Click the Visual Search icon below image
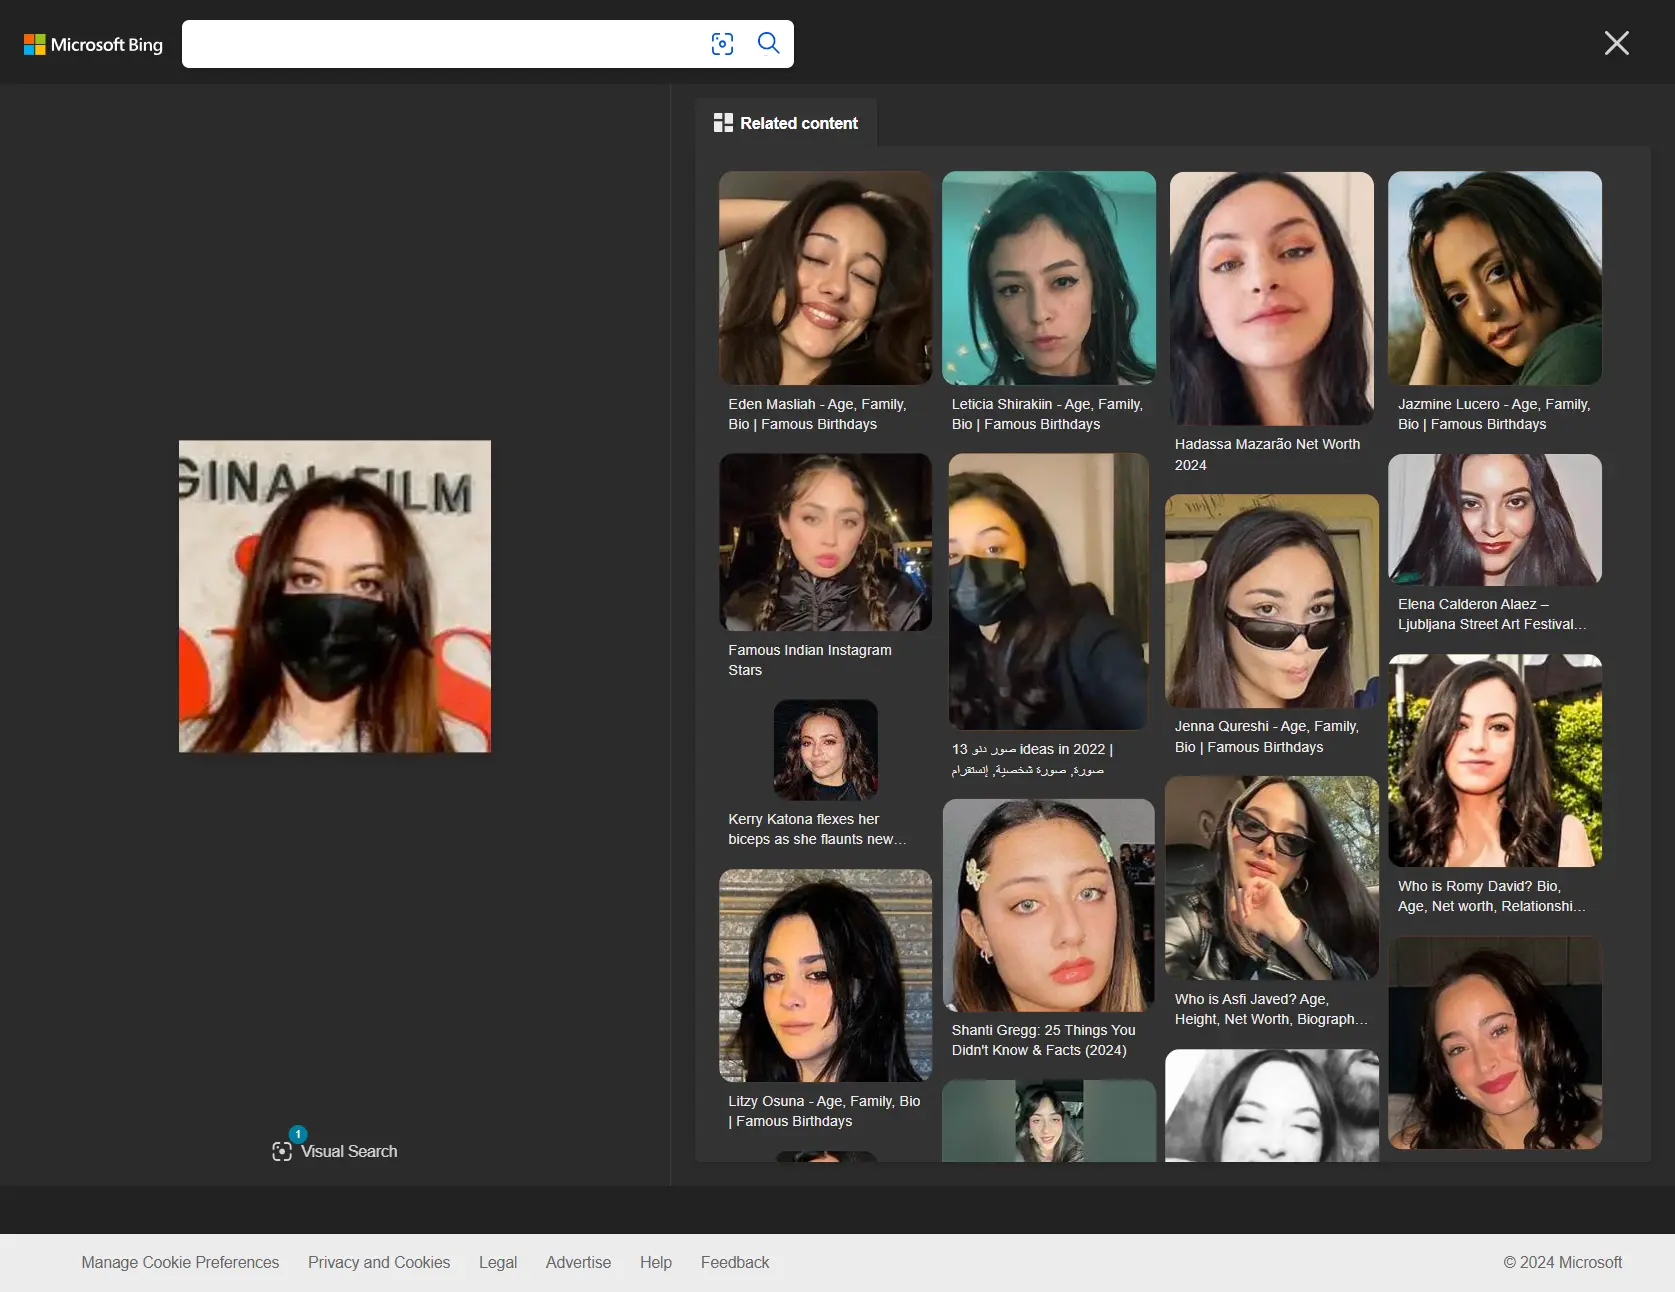 click(x=283, y=1151)
